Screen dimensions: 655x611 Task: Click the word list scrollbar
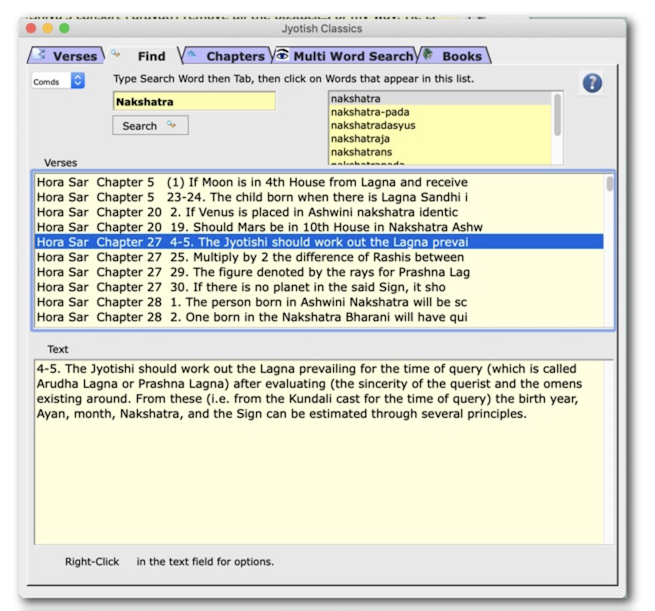tap(557, 115)
